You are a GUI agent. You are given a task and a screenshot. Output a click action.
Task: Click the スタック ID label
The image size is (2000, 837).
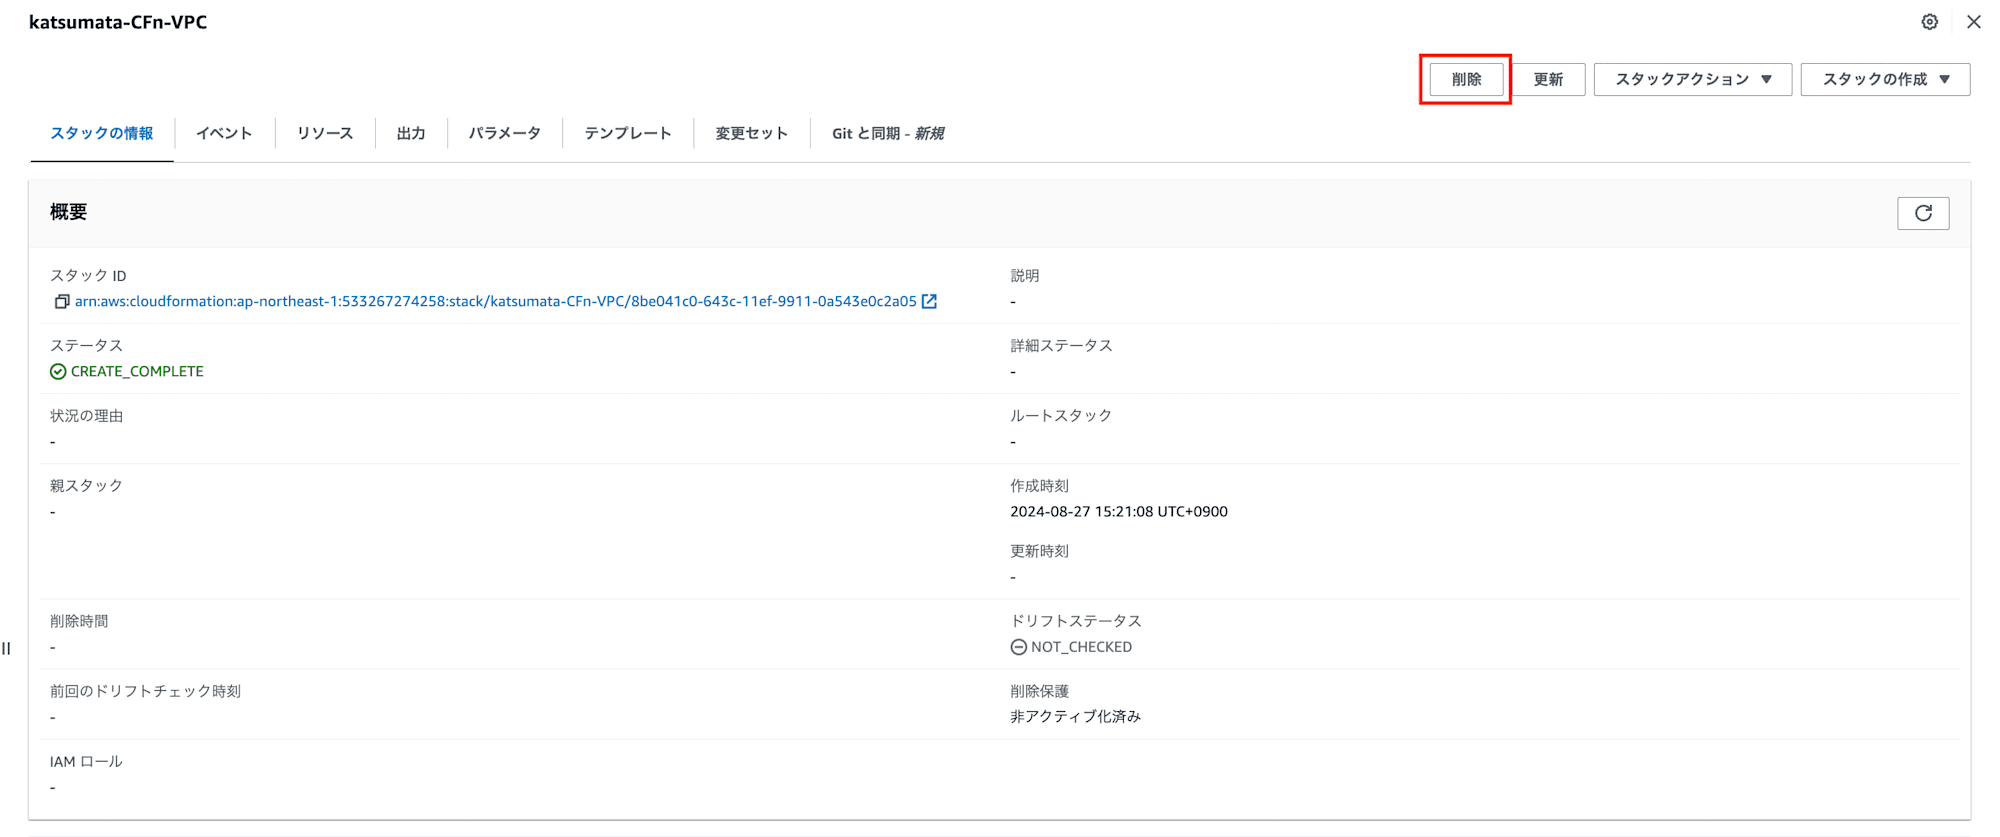coord(88,275)
